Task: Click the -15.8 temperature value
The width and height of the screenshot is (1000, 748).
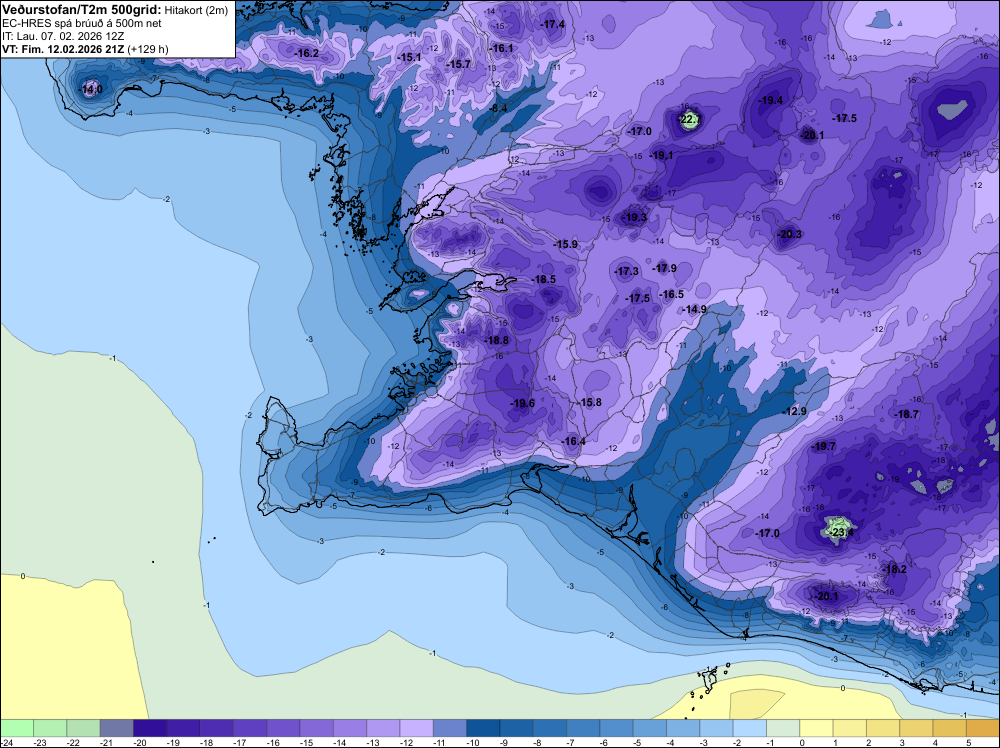Action: click(x=590, y=402)
